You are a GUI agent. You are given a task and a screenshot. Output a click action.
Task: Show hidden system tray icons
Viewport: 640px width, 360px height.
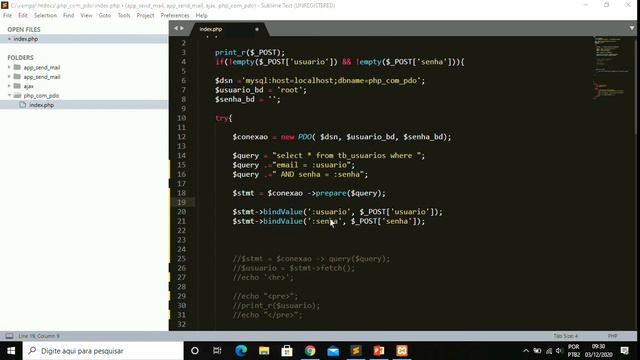(x=526, y=351)
